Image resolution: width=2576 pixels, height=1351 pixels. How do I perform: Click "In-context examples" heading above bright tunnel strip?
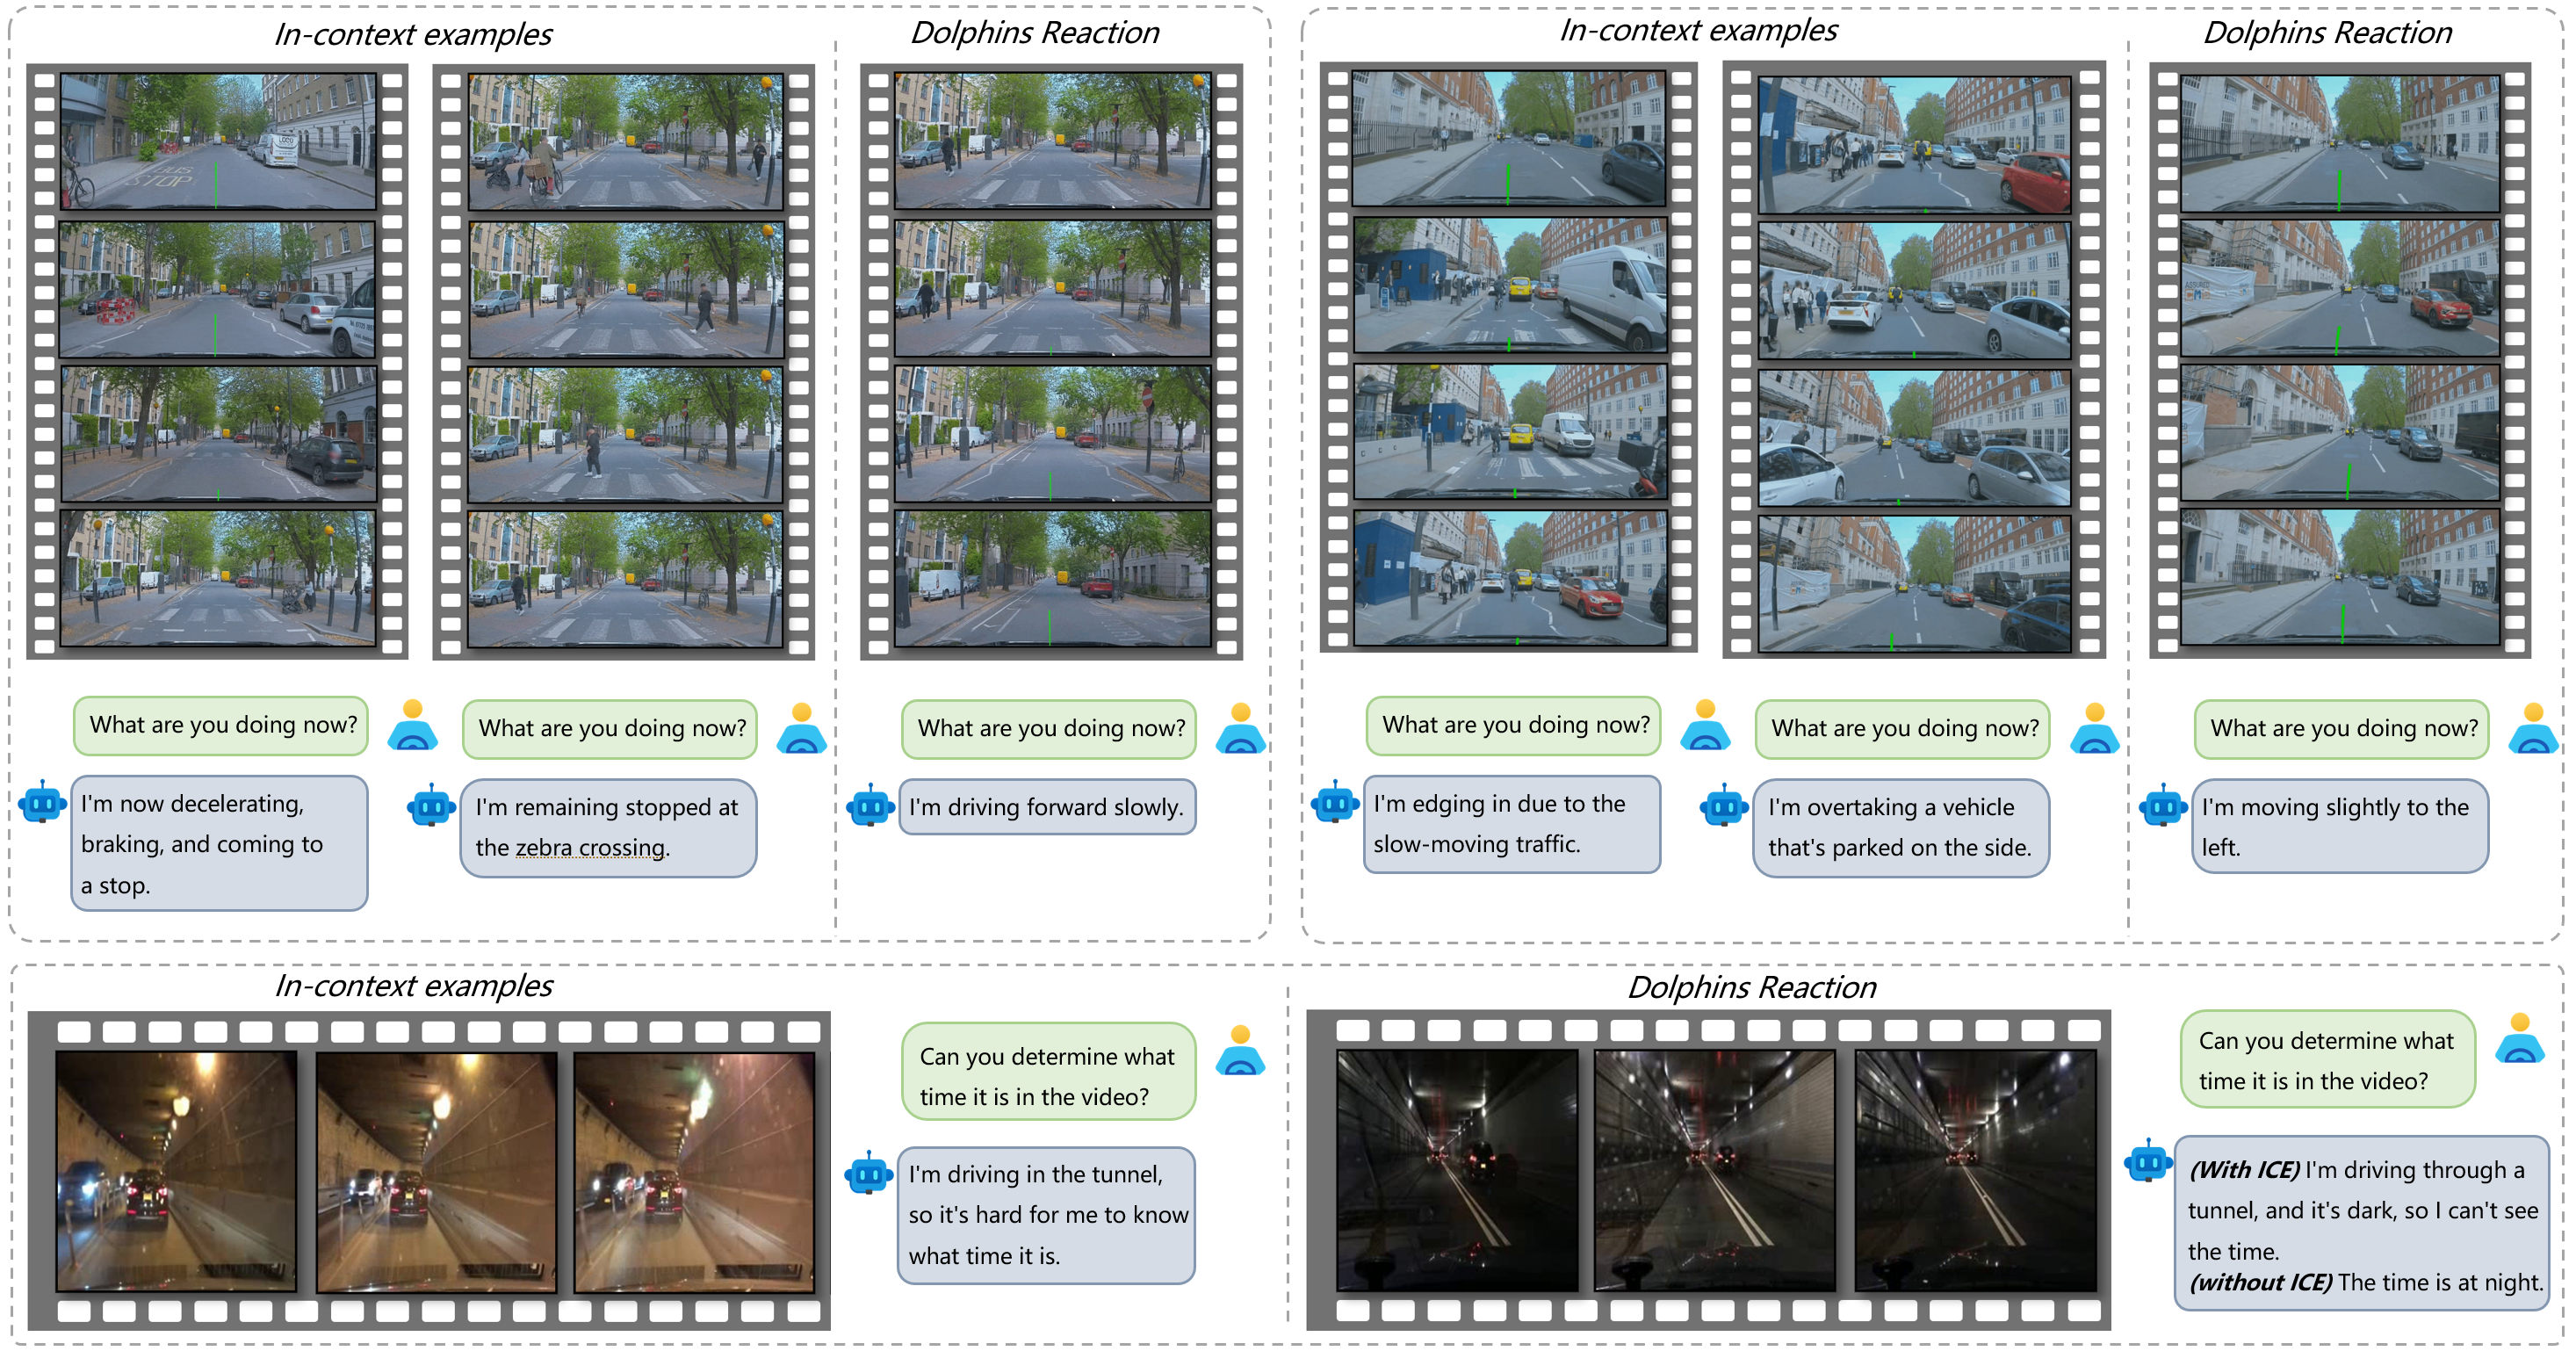(413, 986)
